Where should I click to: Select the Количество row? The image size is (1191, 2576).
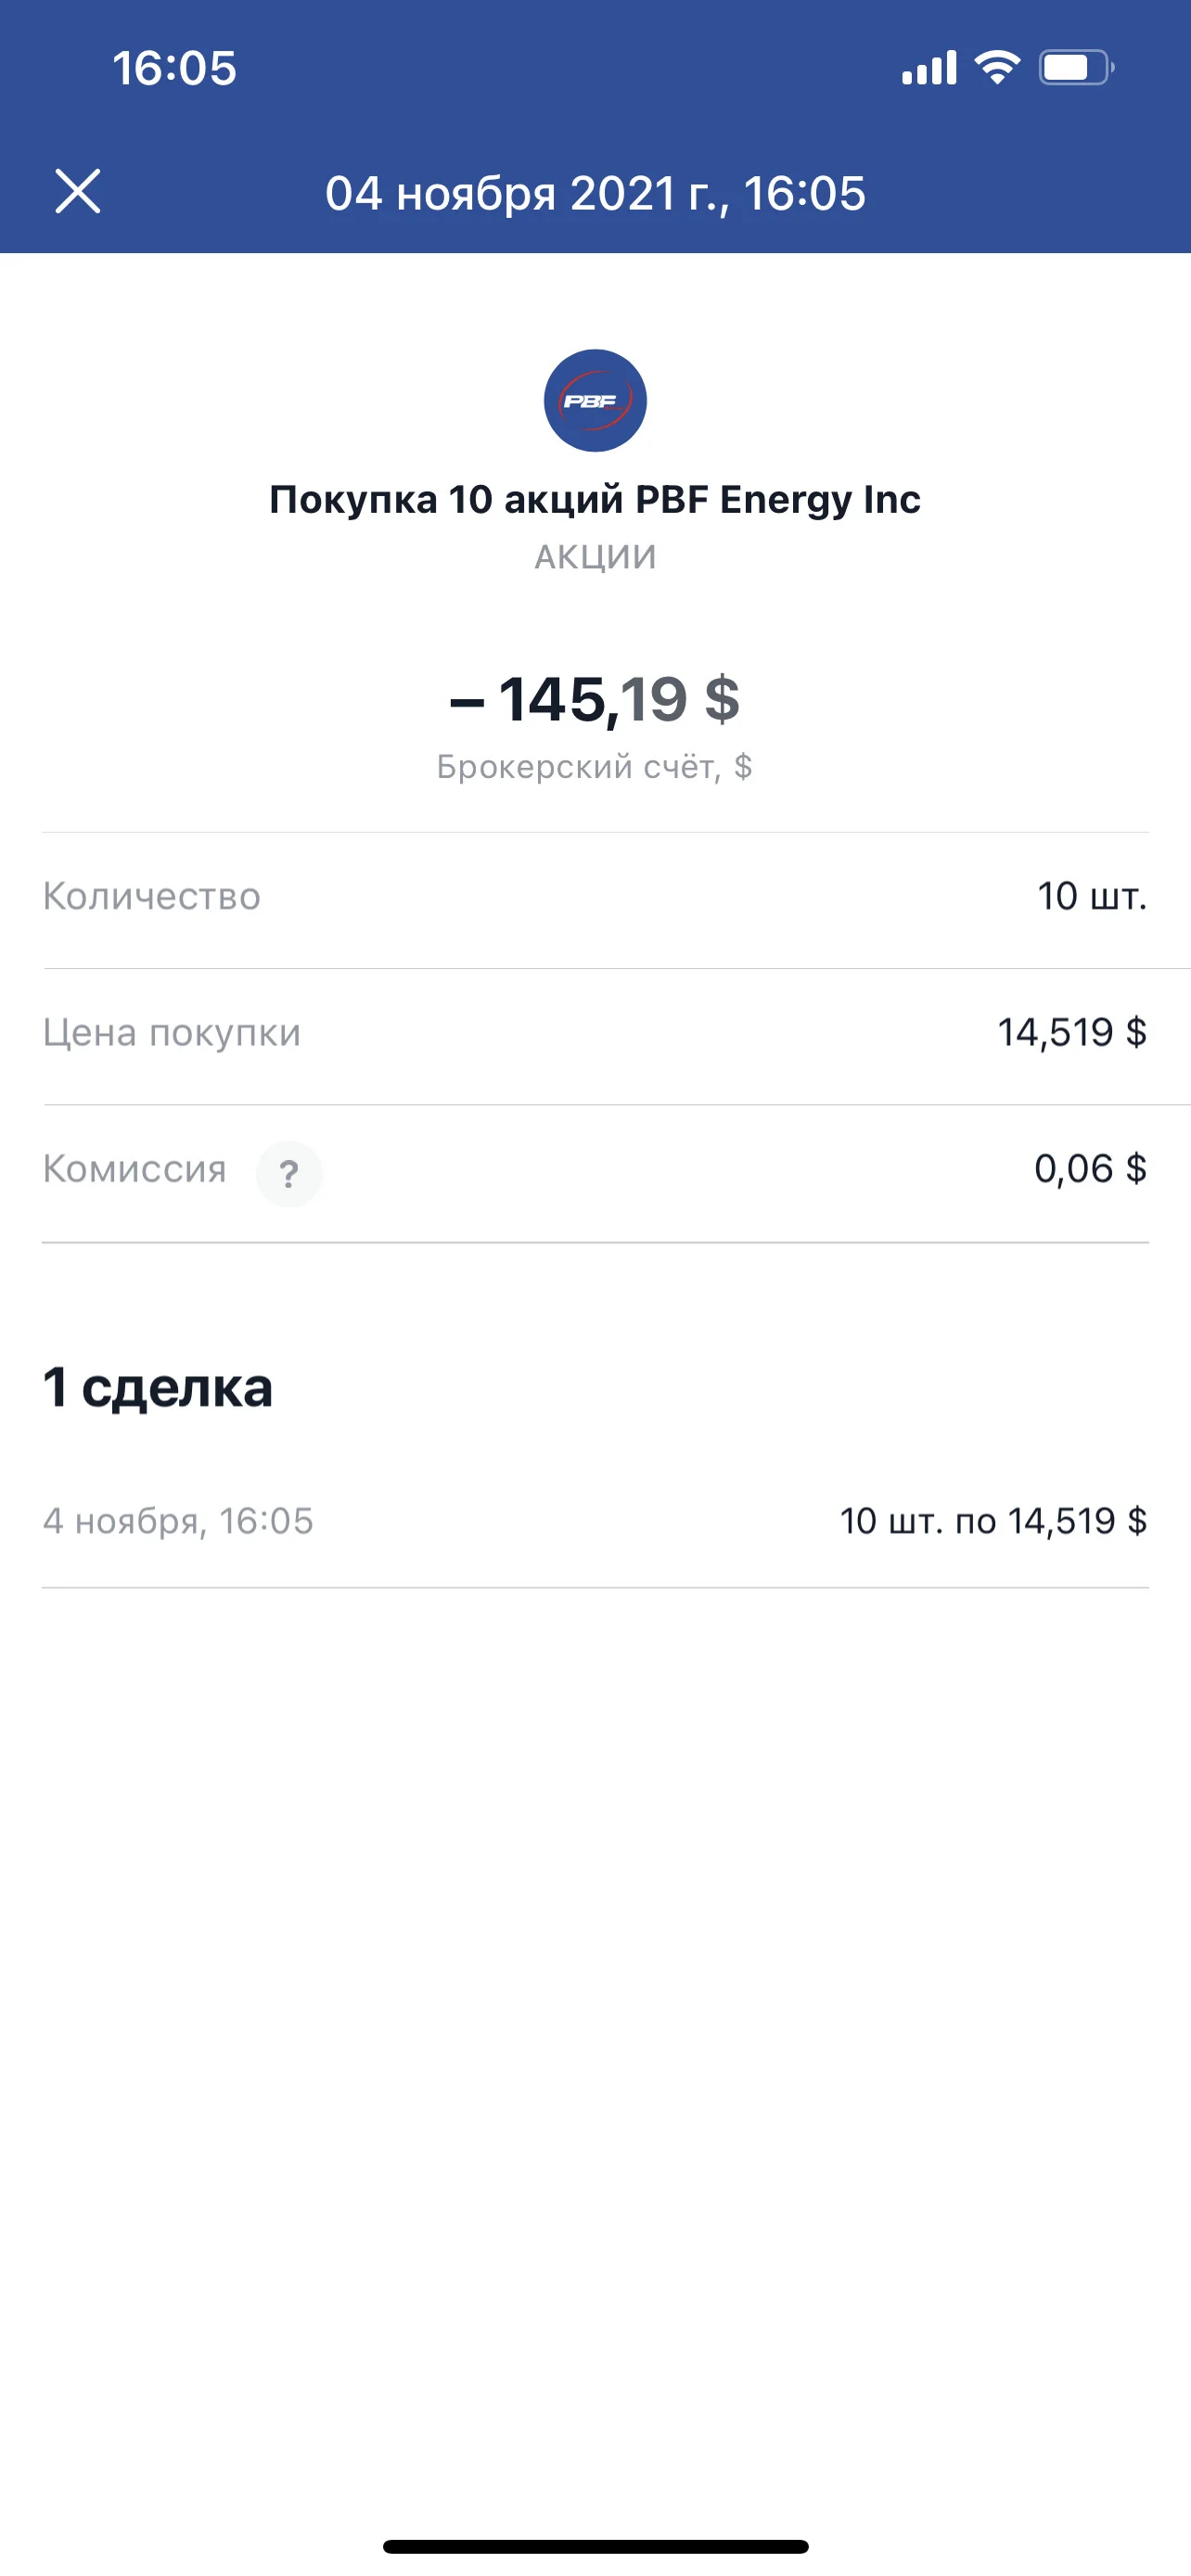pos(595,897)
